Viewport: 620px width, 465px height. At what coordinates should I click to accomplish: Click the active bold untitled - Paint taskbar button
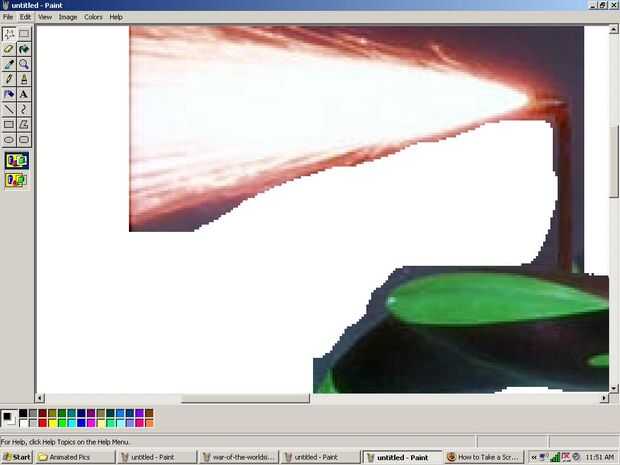coord(402,457)
